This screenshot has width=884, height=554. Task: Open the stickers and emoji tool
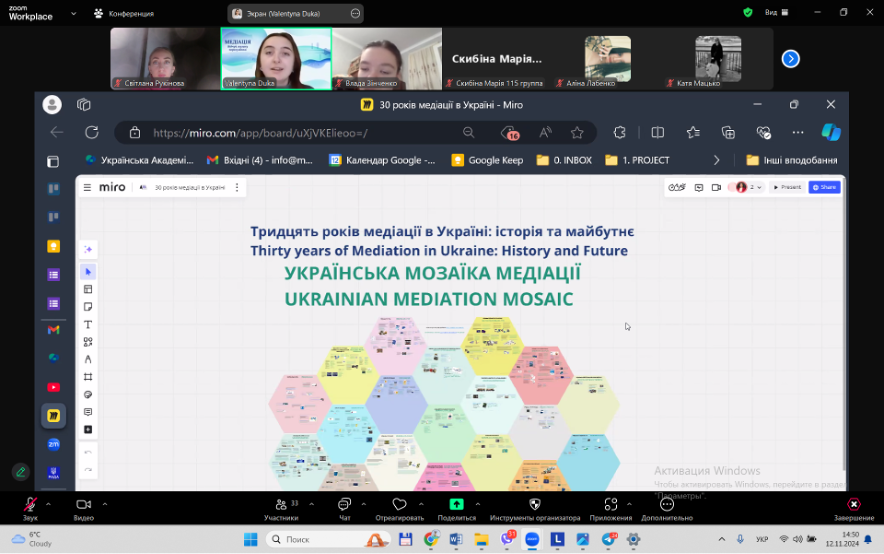tap(88, 395)
